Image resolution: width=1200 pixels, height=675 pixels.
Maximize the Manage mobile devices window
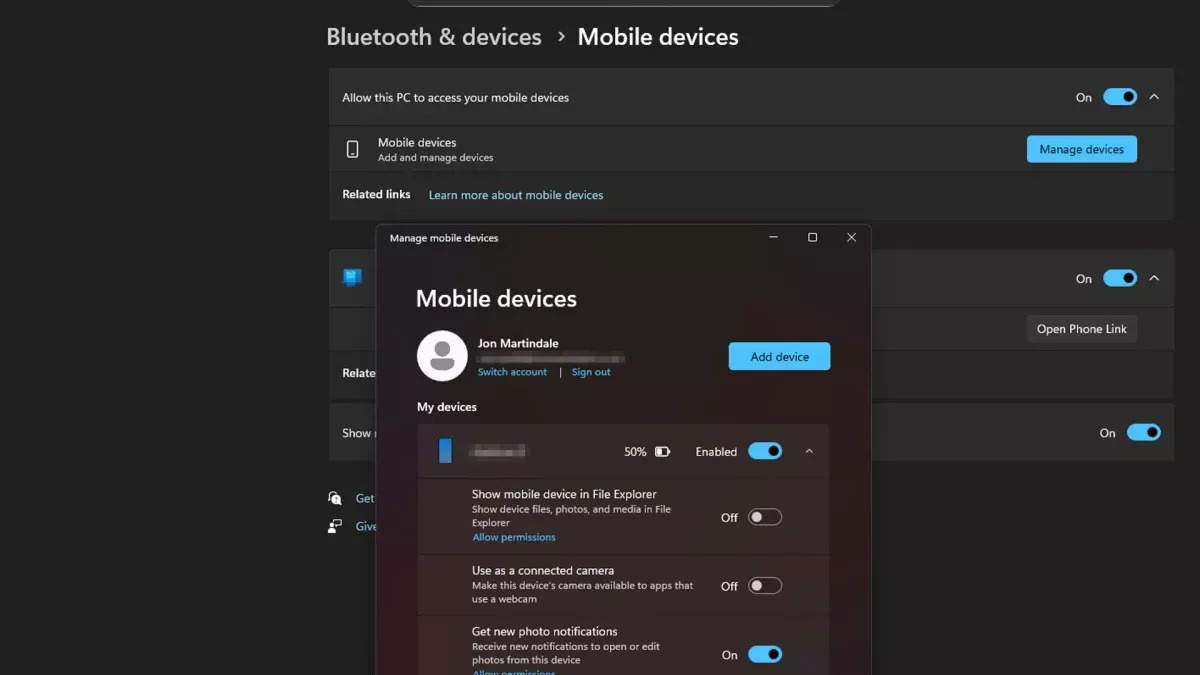pos(812,238)
